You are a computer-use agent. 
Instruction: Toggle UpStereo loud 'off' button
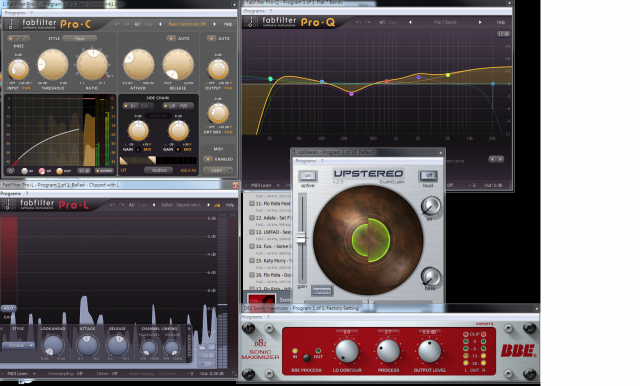pyautogui.click(x=428, y=175)
